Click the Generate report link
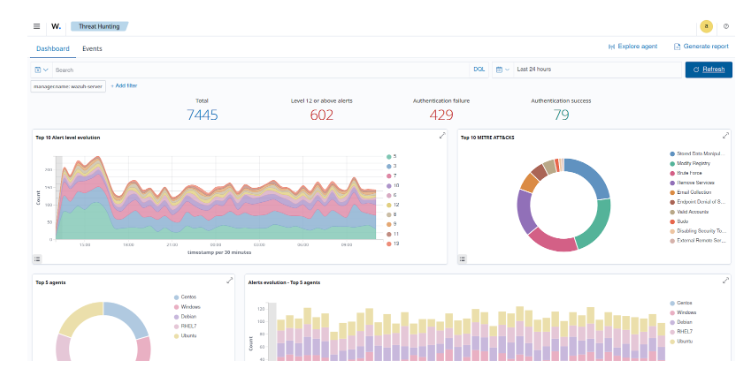The height and width of the screenshot is (372, 748). [701, 47]
